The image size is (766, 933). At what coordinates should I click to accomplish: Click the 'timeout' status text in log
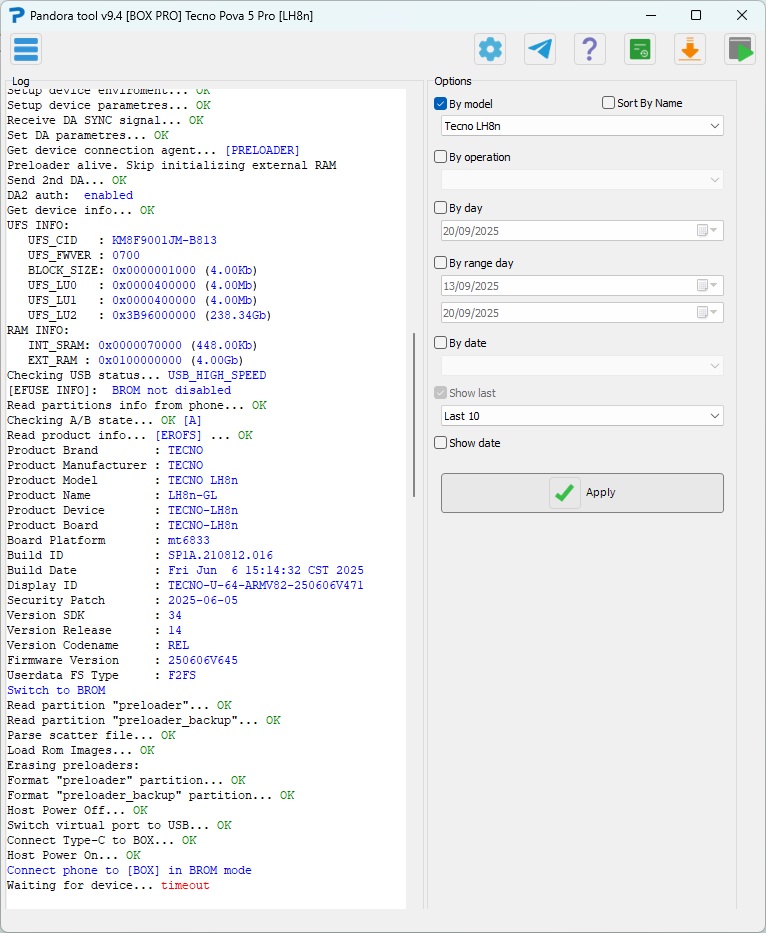(x=185, y=885)
